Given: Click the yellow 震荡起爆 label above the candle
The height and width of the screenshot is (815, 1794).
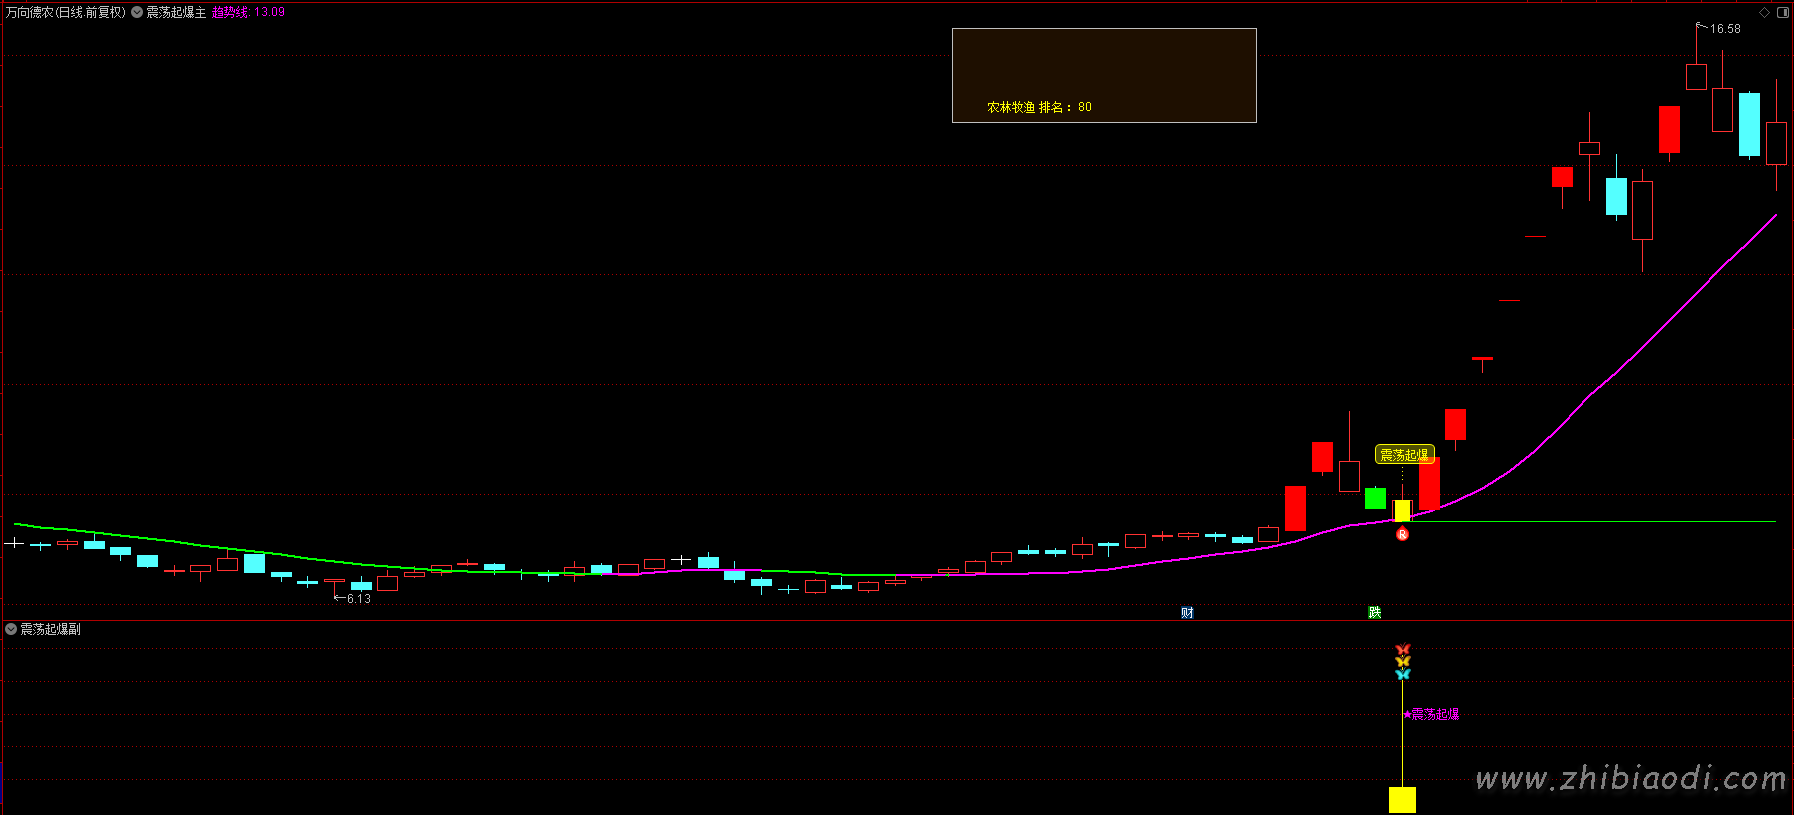Looking at the screenshot, I should 1405,455.
